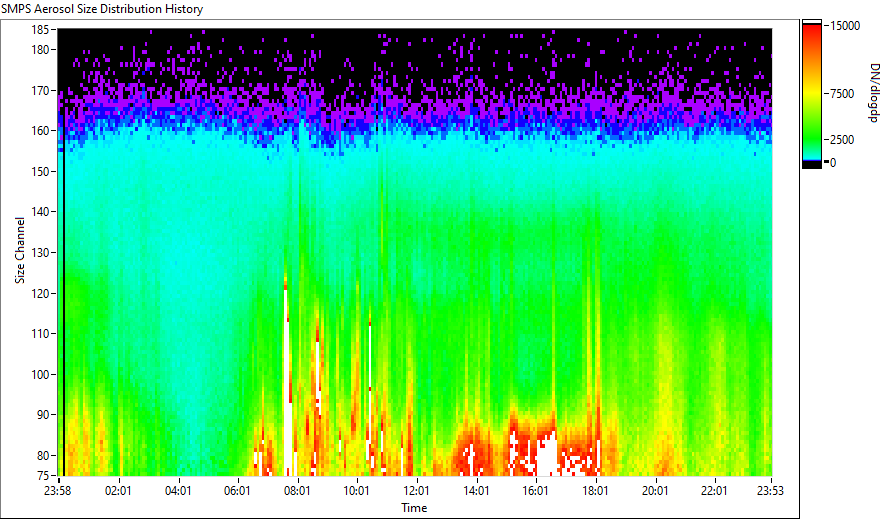Click the 90 size channel axis value
This screenshot has height=519, width=884.
[42, 415]
